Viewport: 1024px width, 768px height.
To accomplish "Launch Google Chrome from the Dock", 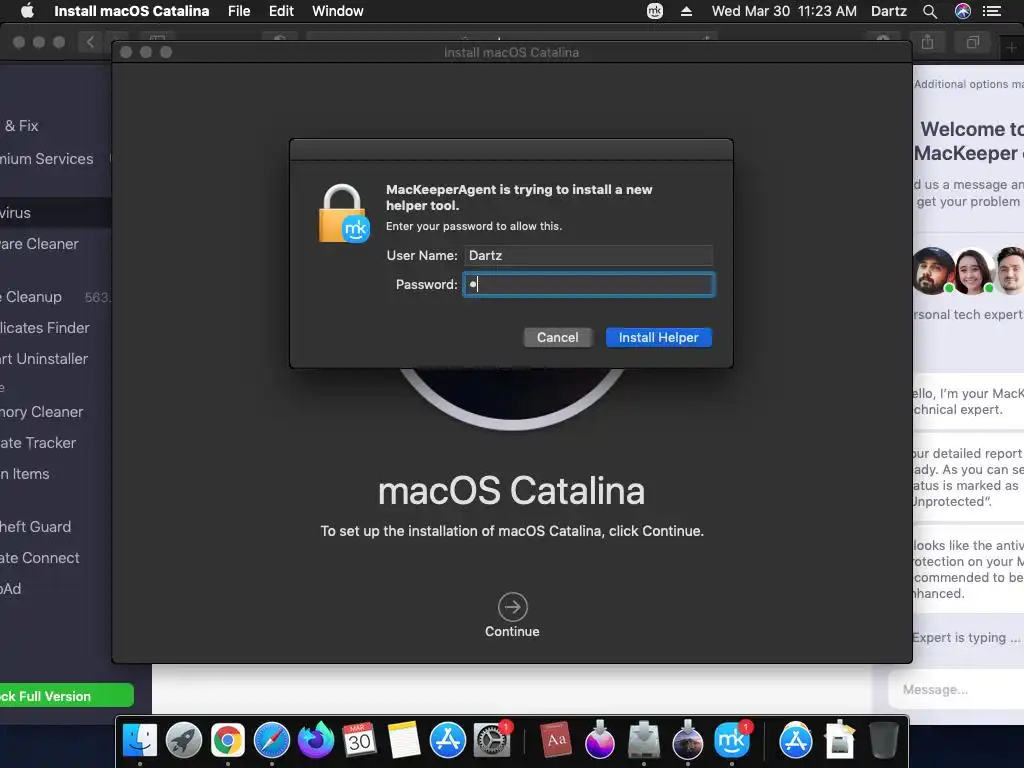I will 227,740.
